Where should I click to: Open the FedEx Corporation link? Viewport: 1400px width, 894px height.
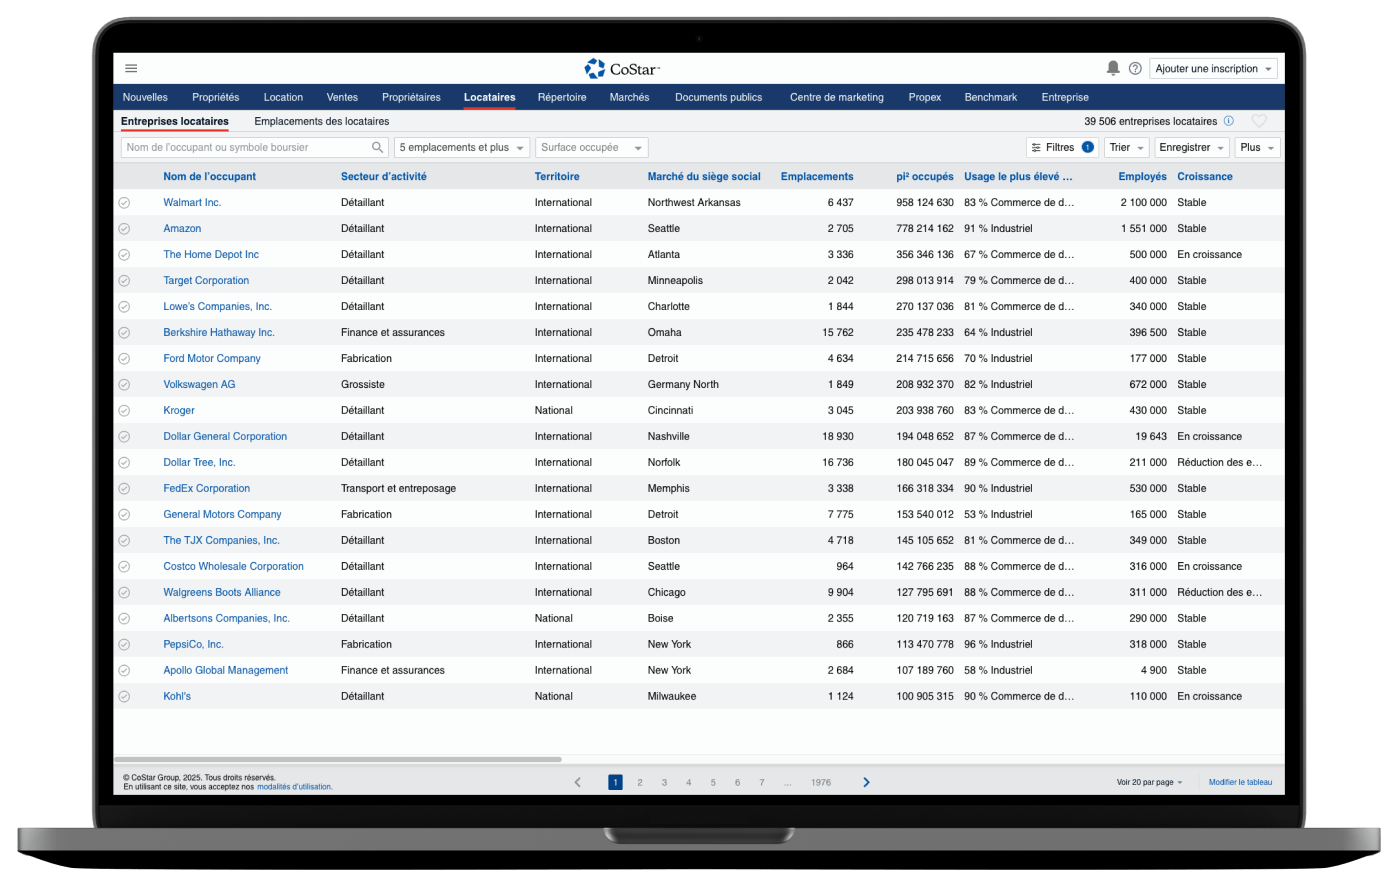(x=206, y=489)
